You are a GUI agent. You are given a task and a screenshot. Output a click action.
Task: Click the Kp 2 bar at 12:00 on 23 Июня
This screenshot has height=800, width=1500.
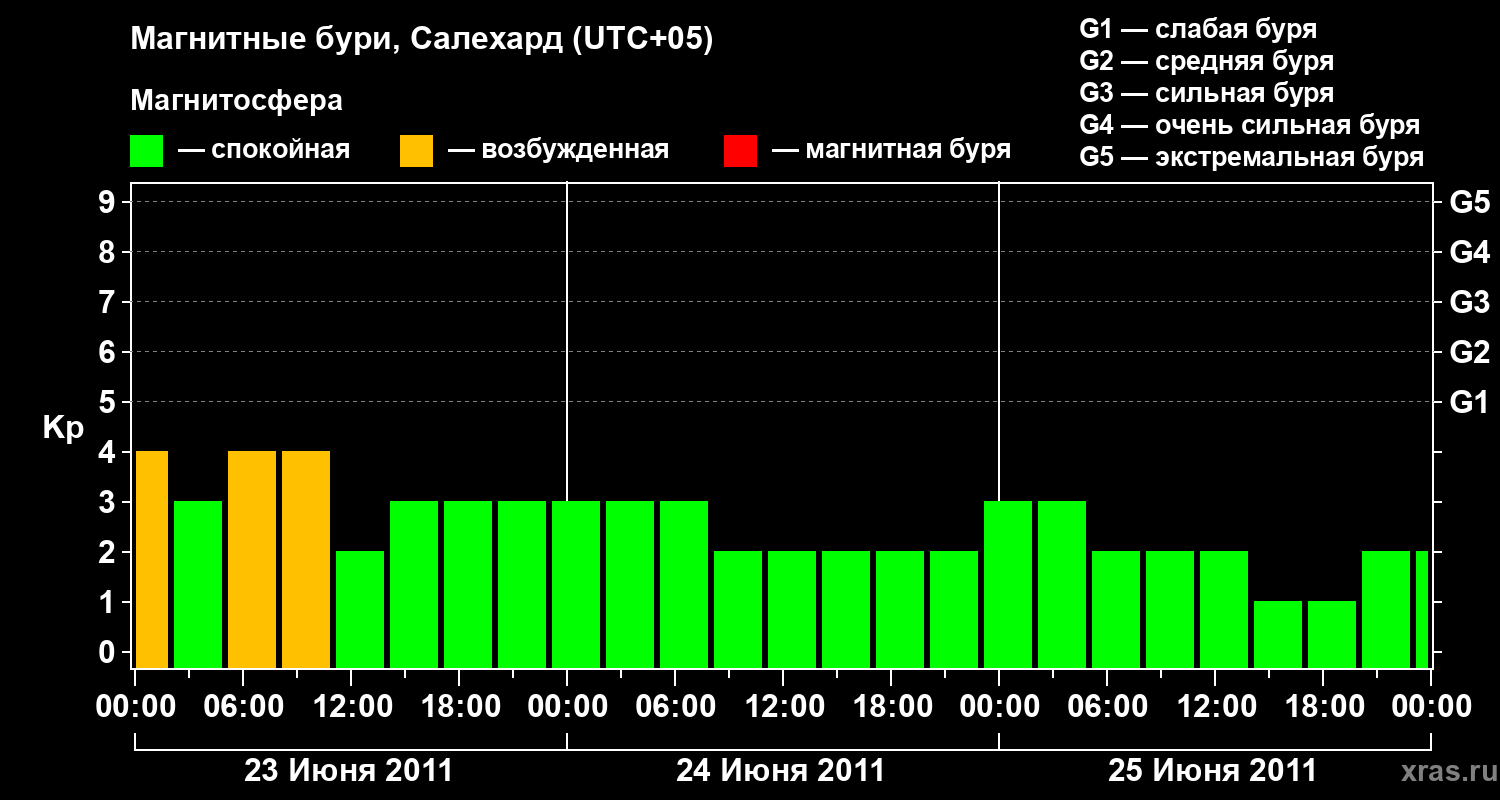coord(360,609)
